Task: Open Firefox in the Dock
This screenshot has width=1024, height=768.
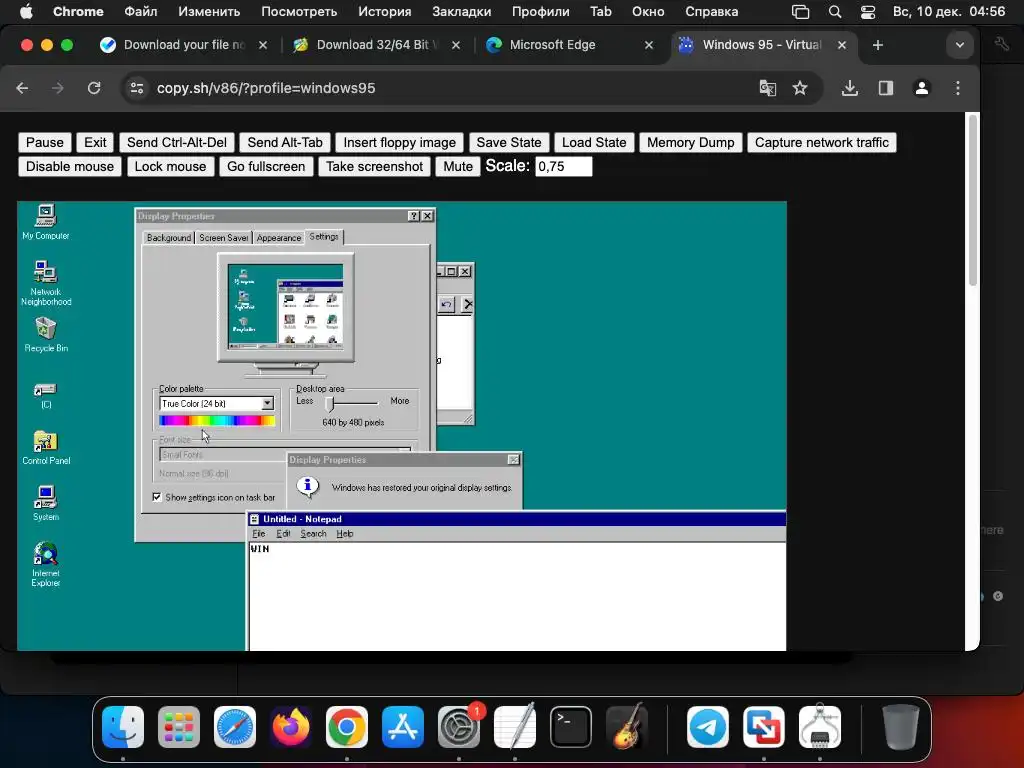Action: coord(291,727)
